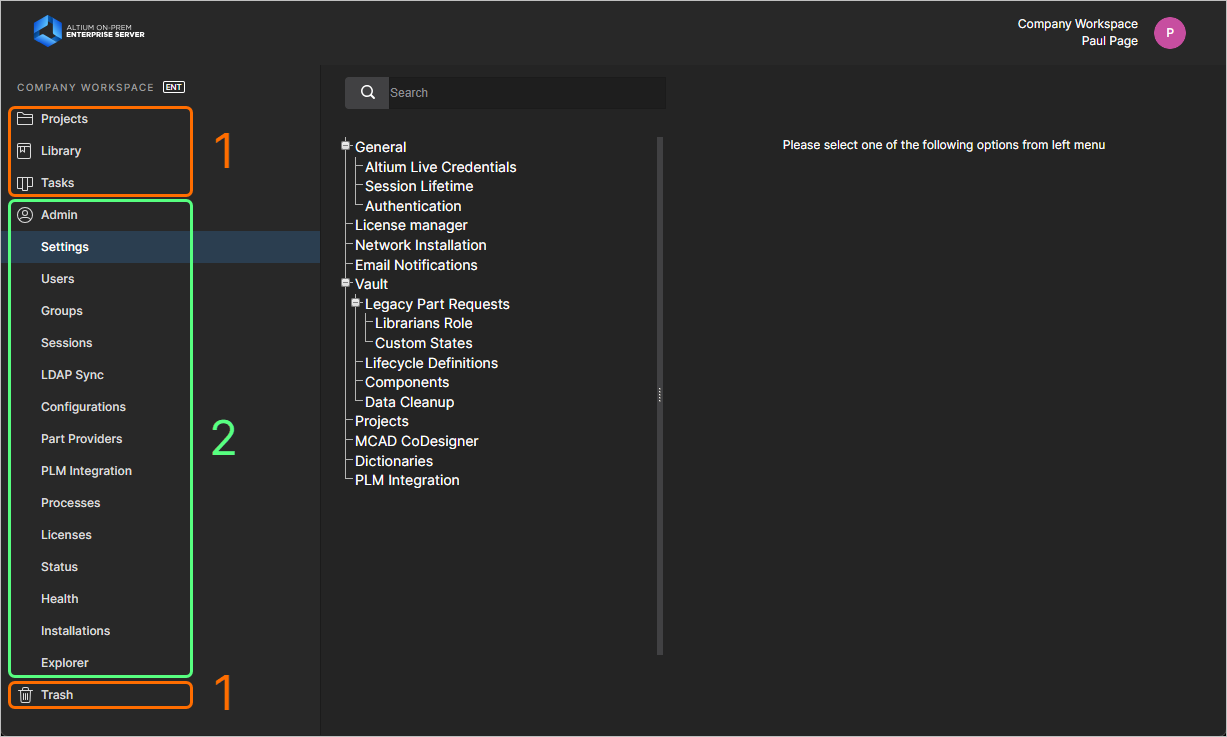
Task: Select Altium Live Credentials settings
Action: point(438,166)
